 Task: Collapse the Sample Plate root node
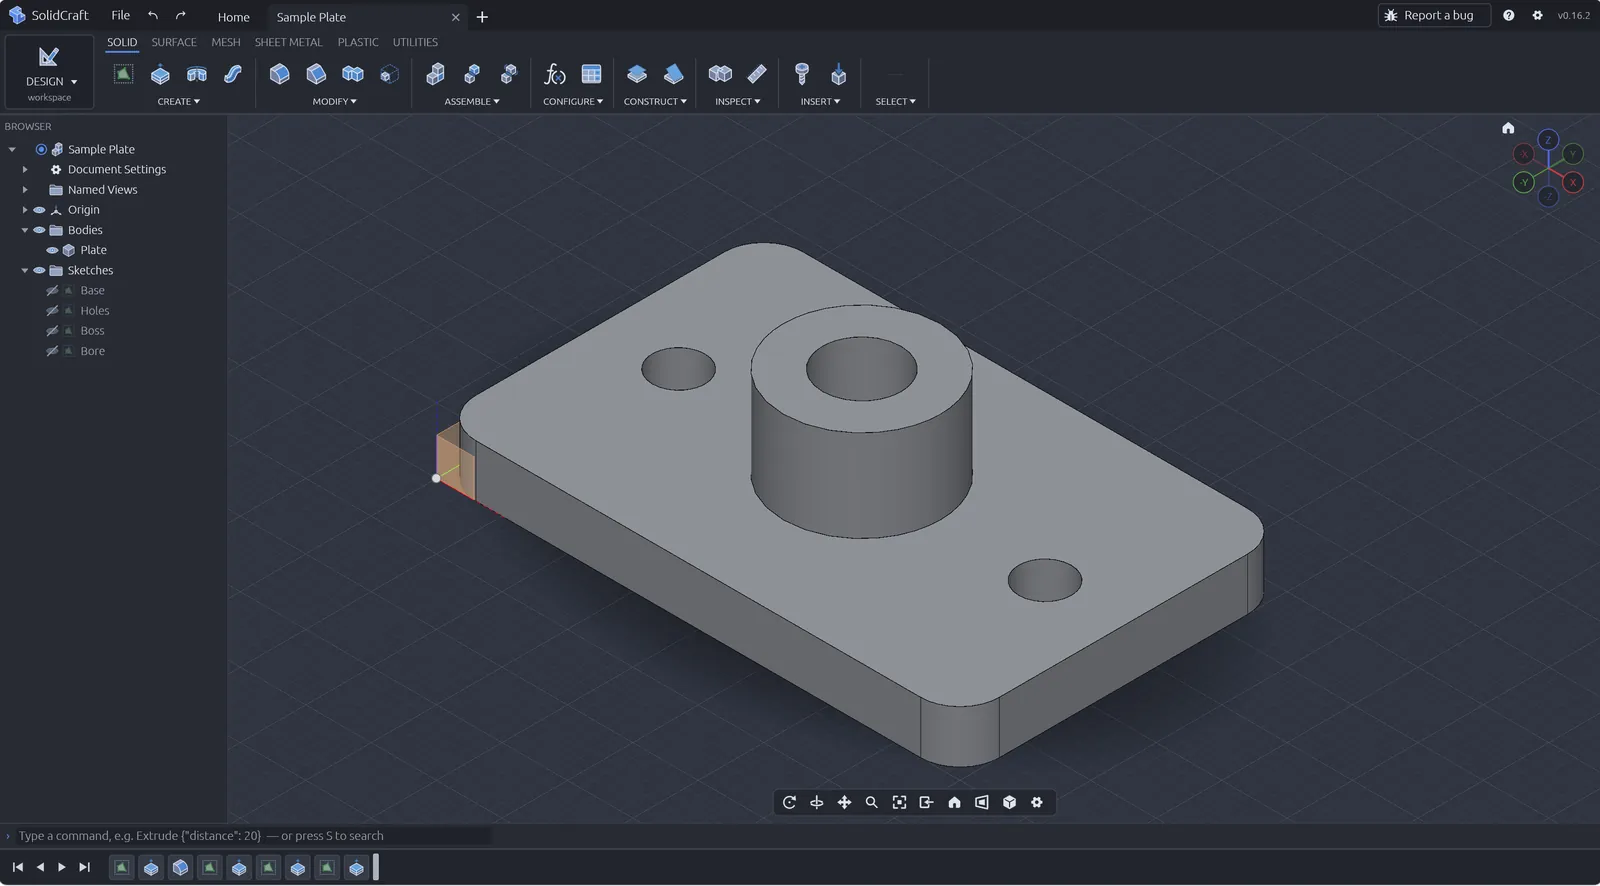point(12,149)
